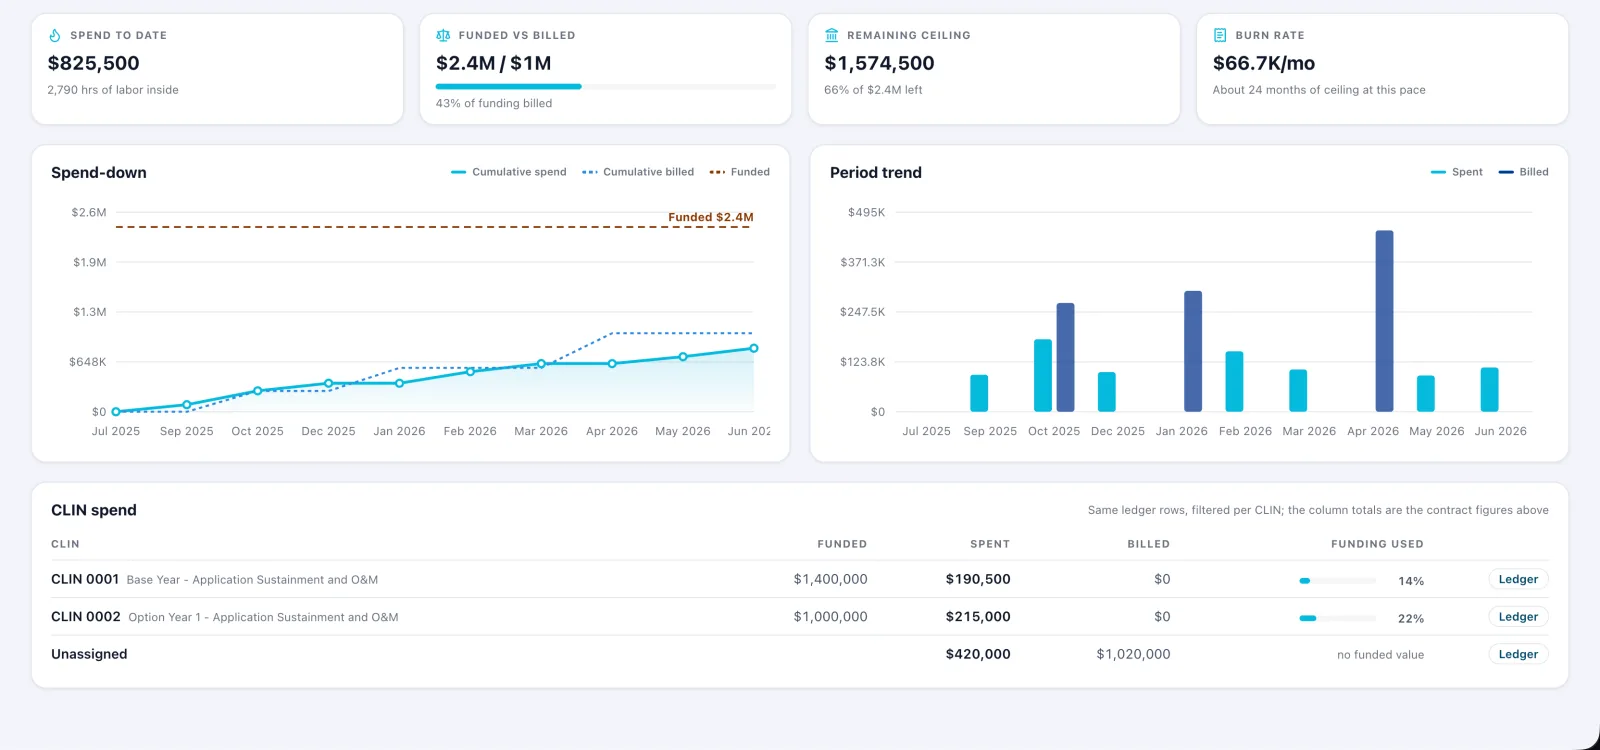Click the Feb 2026 spent bar
Image resolution: width=1600 pixels, height=750 pixels.
coord(1235,381)
